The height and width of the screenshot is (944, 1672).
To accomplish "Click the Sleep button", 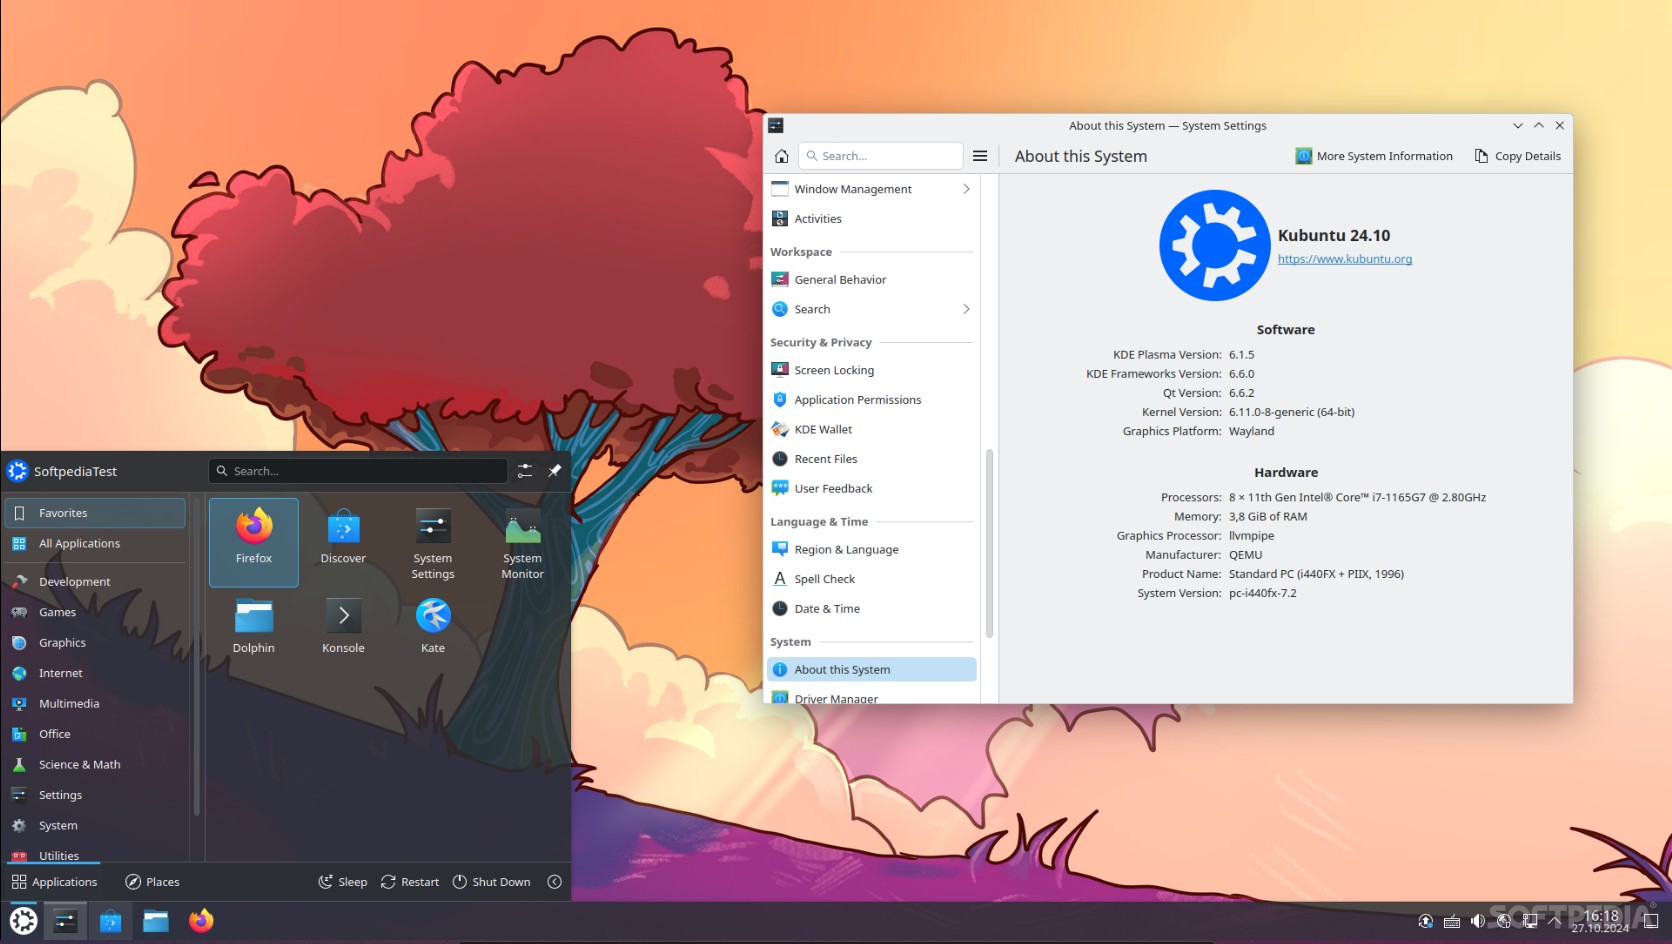I will pyautogui.click(x=343, y=882).
